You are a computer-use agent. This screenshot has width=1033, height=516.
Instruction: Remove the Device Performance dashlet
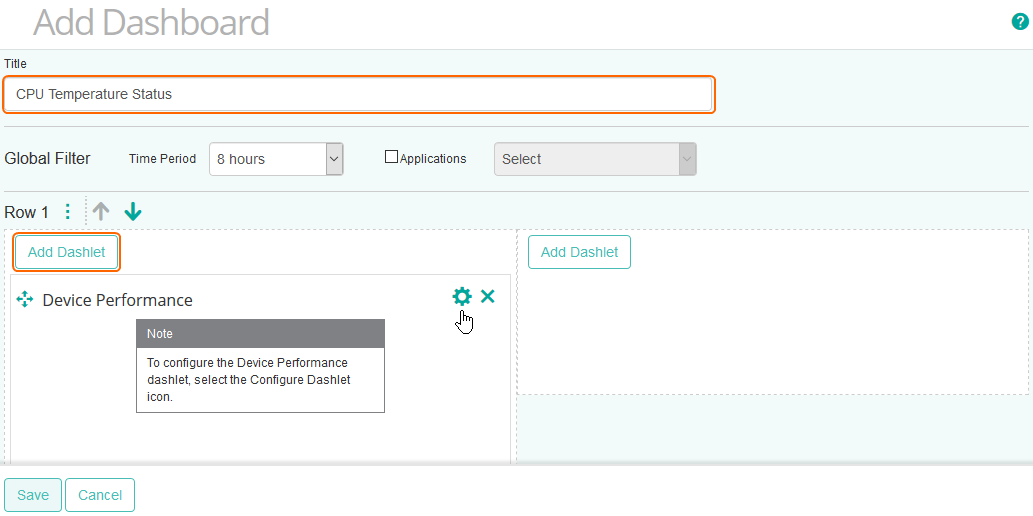click(488, 296)
